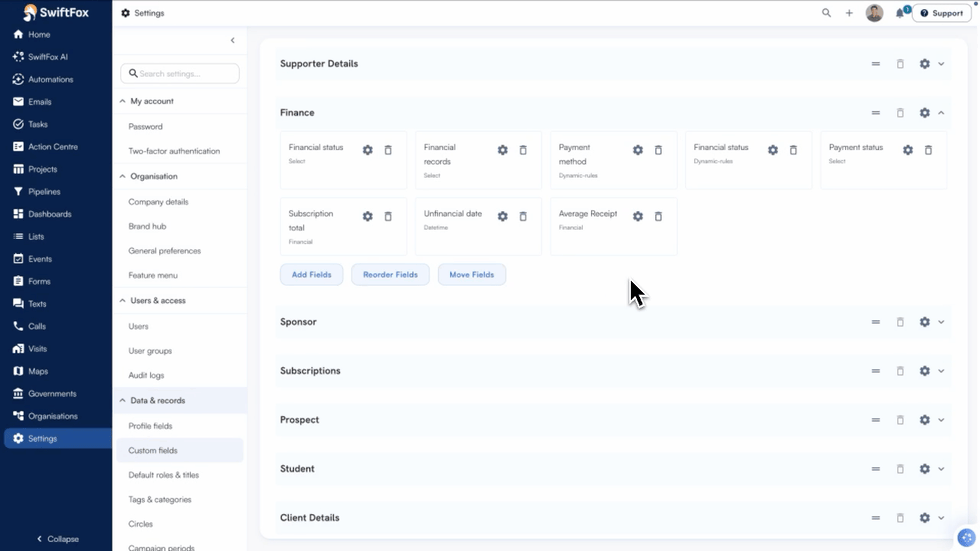
Task: Open Client Details section settings gear
Action: (x=924, y=518)
